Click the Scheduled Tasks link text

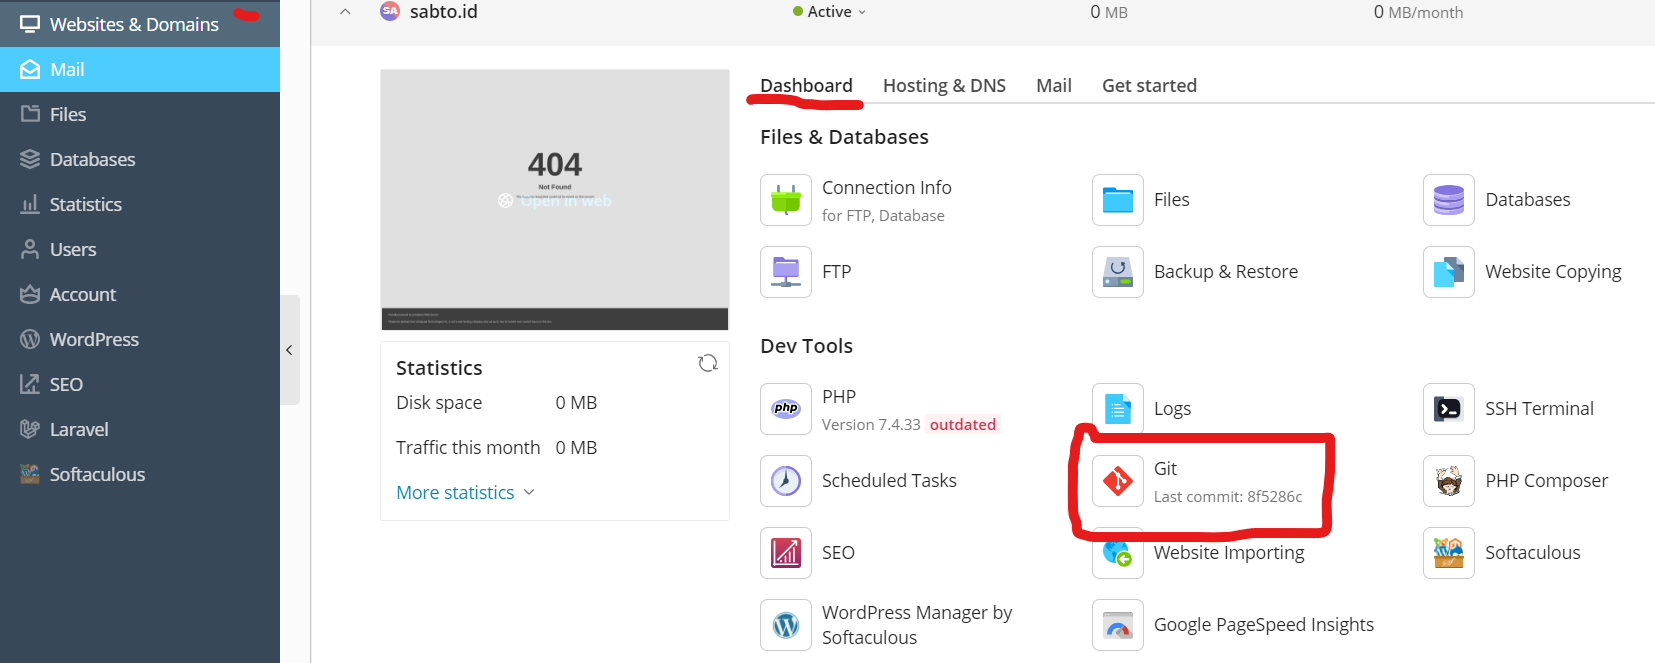(x=889, y=481)
